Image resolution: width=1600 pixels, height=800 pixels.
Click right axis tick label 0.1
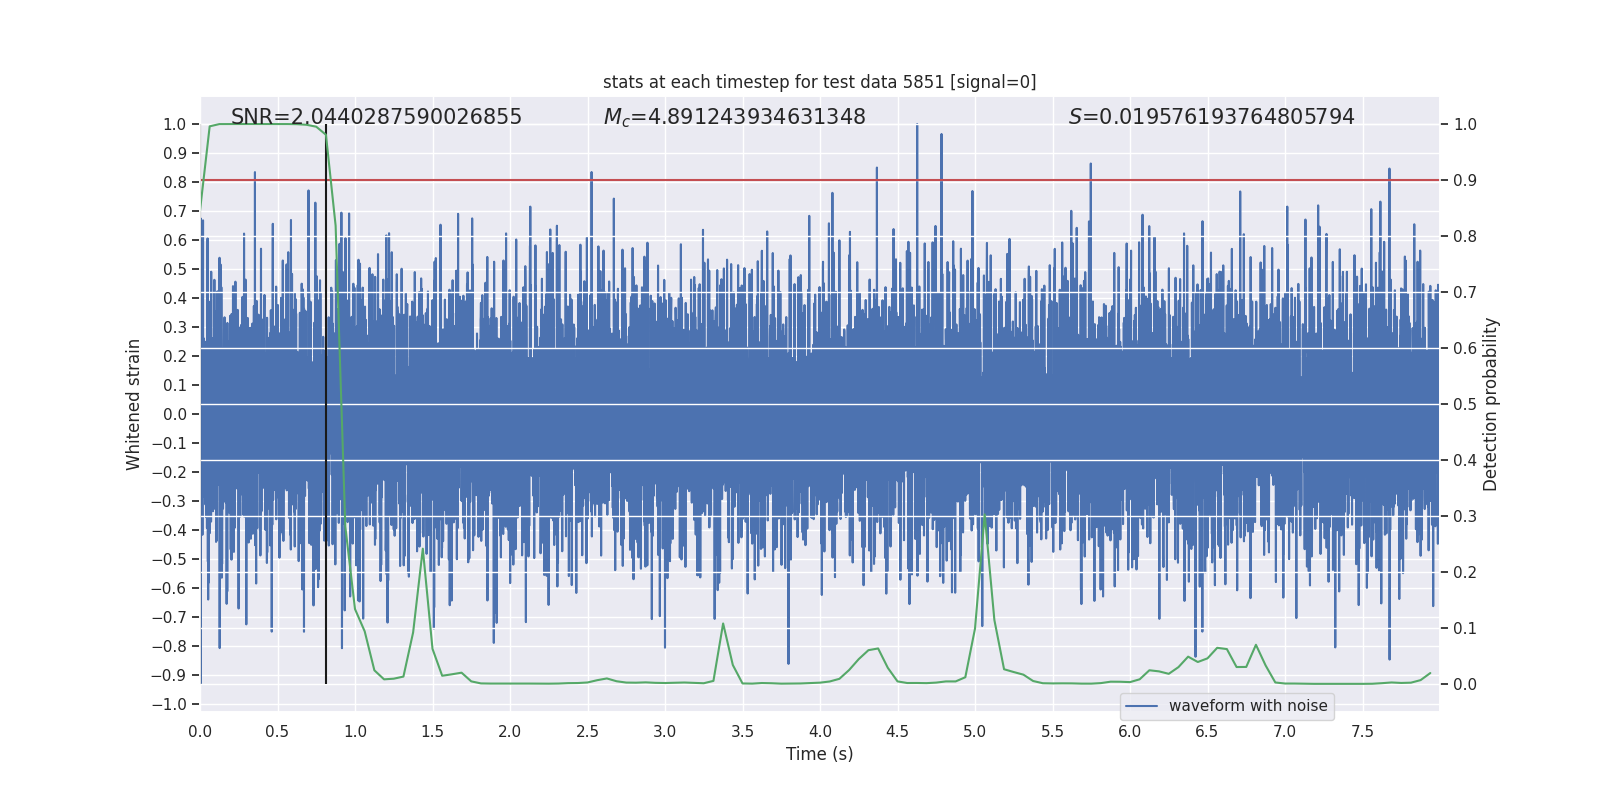click(x=1465, y=629)
